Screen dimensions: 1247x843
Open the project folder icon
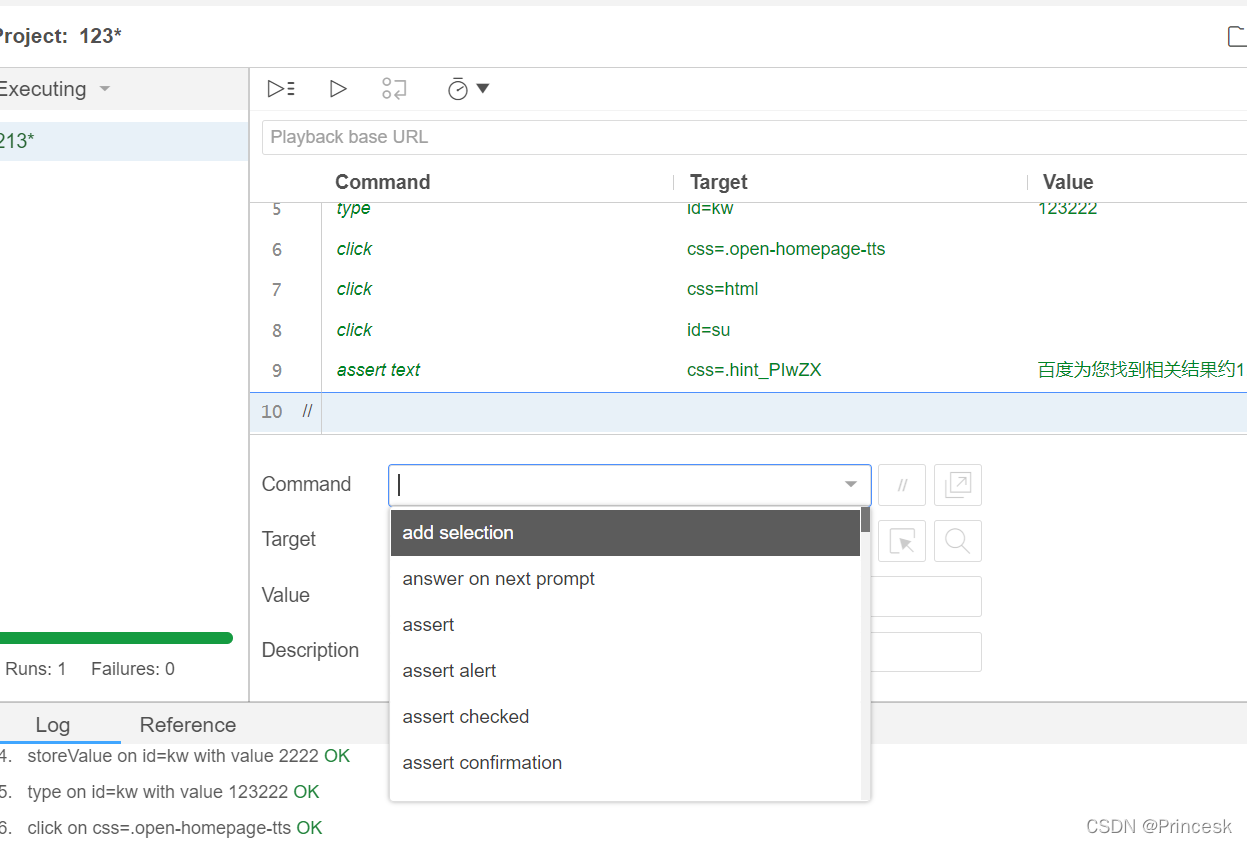point(1237,37)
